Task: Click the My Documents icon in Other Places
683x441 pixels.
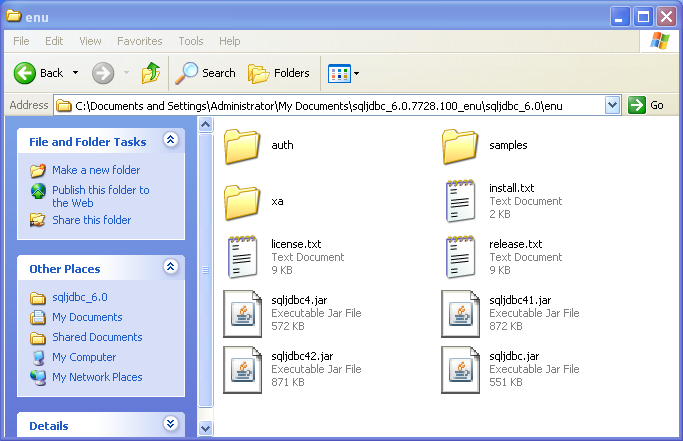Action: click(x=38, y=317)
